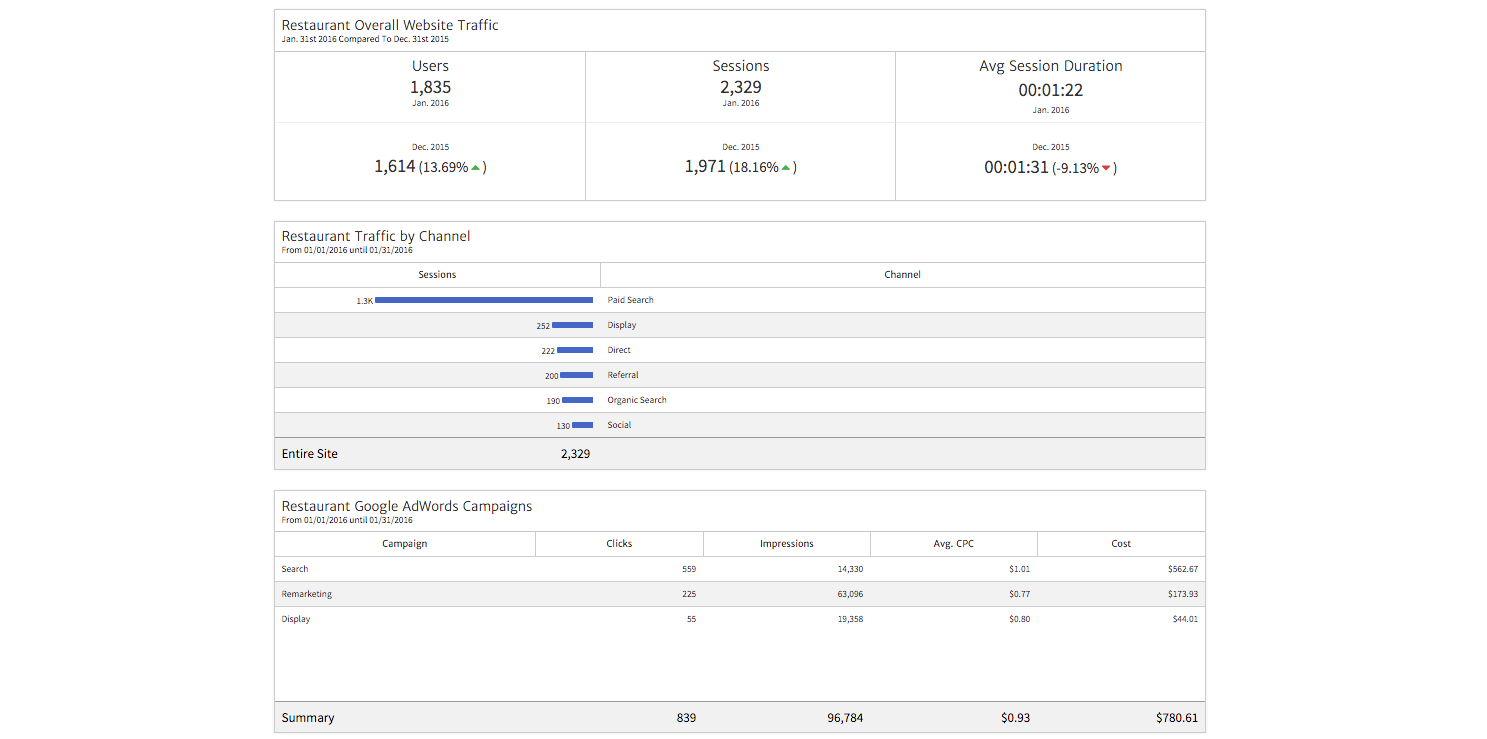This screenshot has height=739, width=1487.
Task: Click the Direct channel blue bar
Action: click(x=575, y=350)
